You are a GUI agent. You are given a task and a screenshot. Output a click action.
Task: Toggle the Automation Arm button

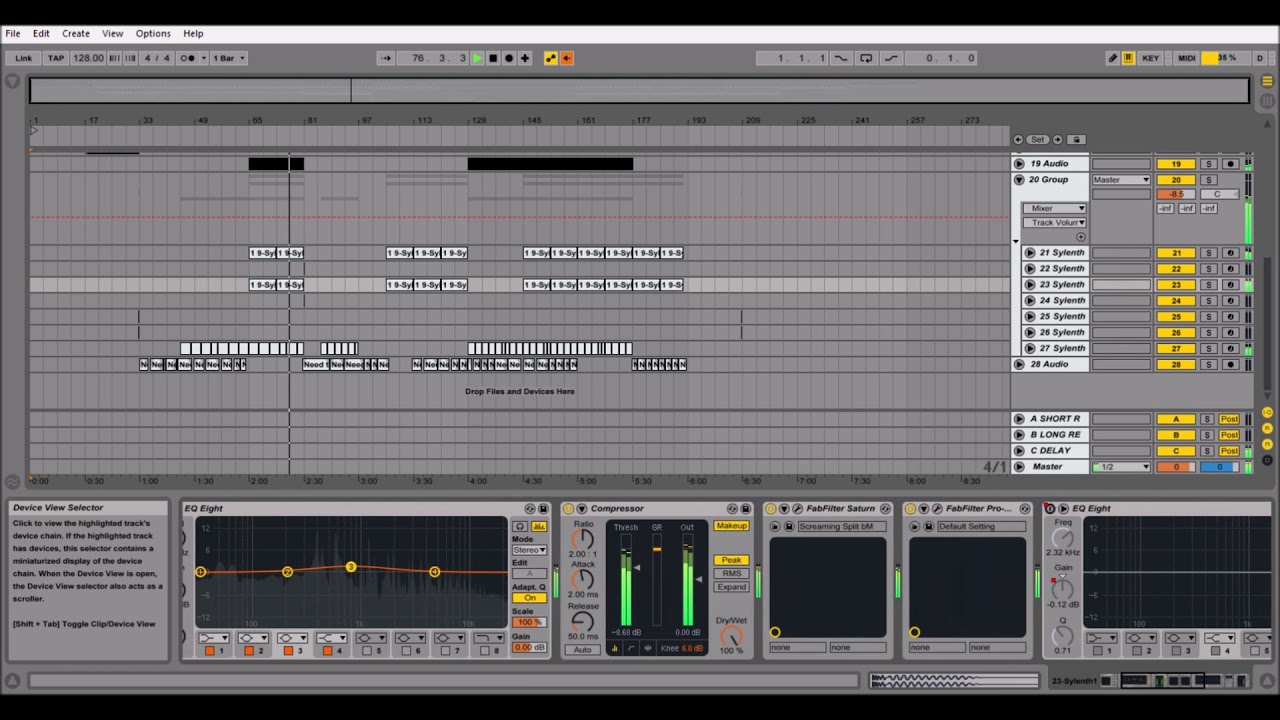pyautogui.click(x=550, y=58)
